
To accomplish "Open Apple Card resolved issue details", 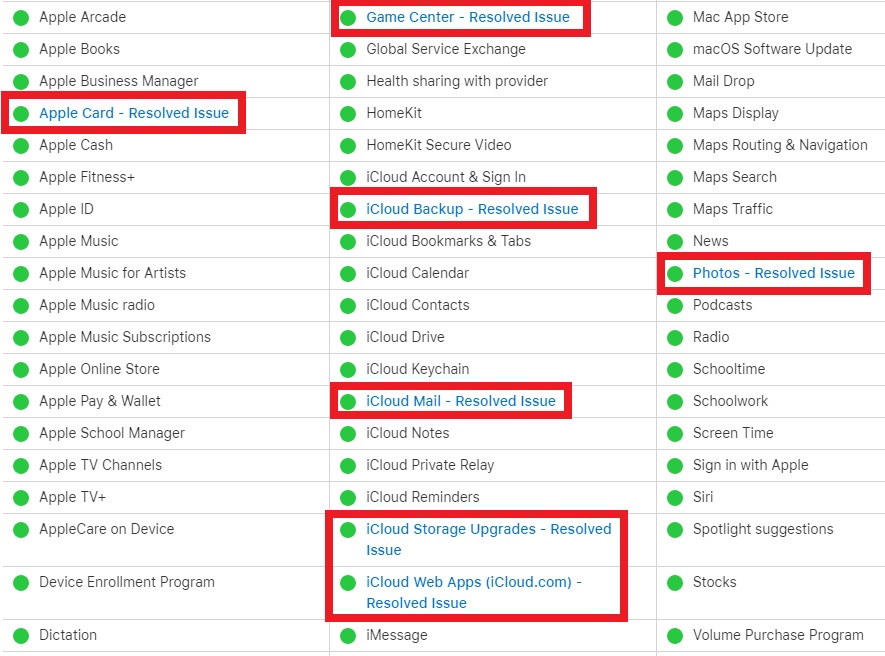I will (134, 113).
